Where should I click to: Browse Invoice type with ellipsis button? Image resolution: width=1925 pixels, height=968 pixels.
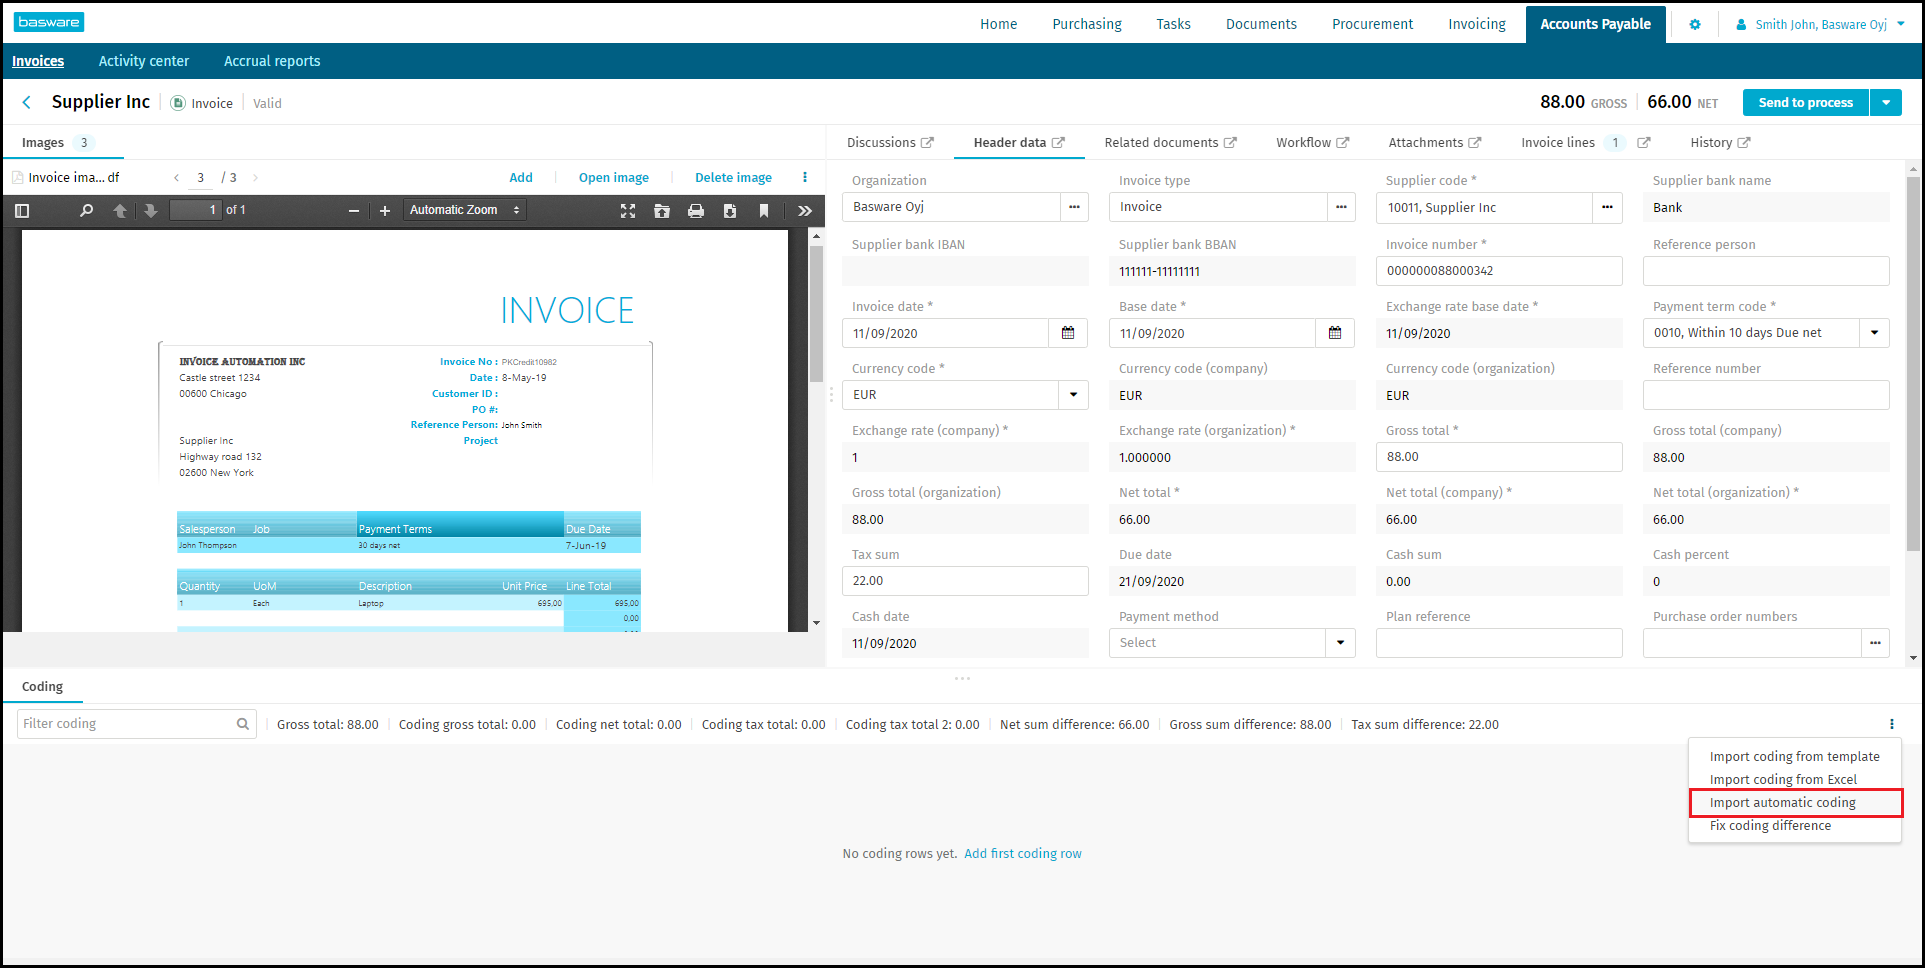point(1341,207)
